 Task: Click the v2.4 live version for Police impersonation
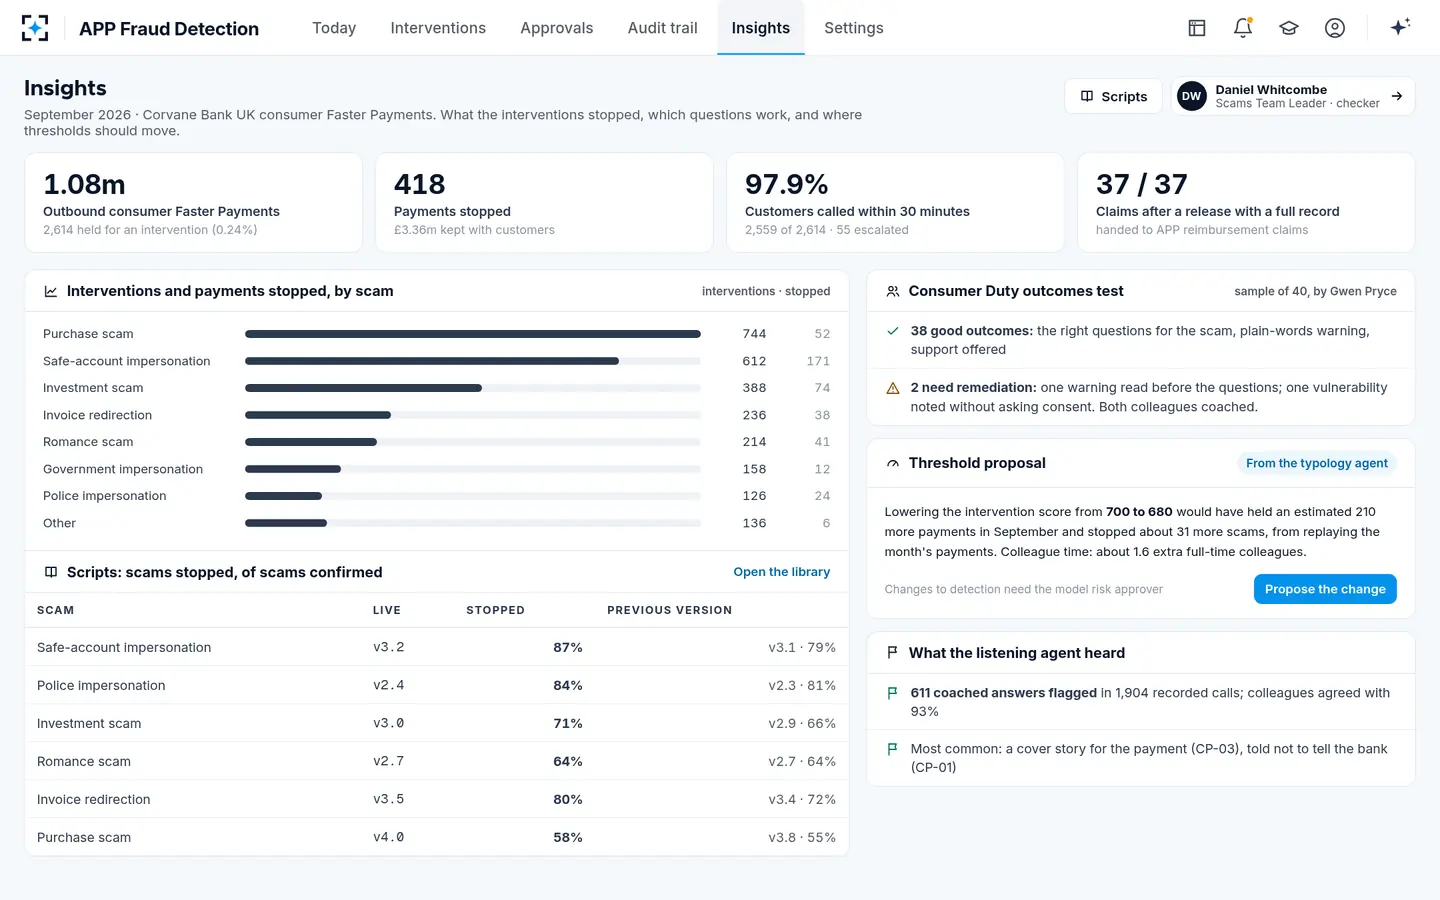coord(389,686)
